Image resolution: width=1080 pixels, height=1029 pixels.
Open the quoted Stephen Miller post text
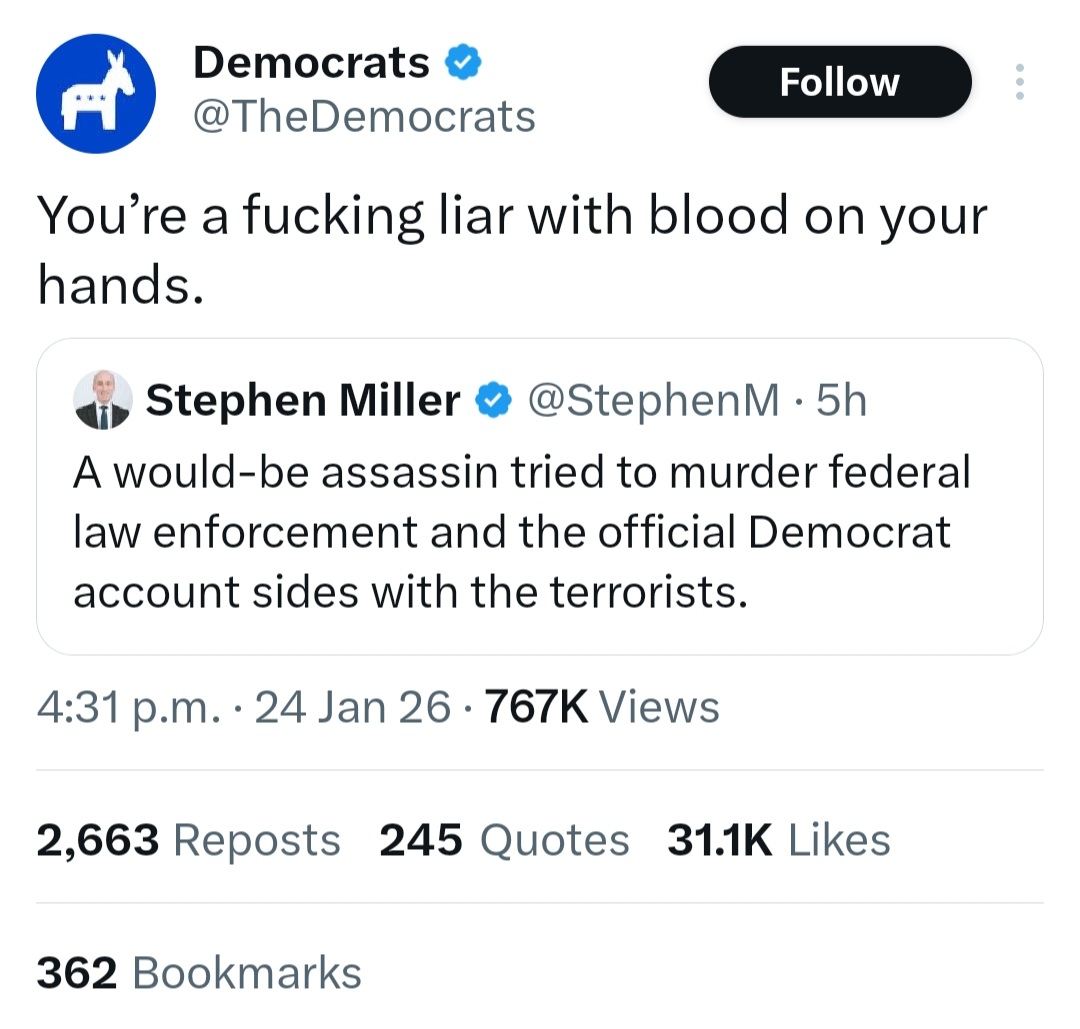[x=520, y=532]
